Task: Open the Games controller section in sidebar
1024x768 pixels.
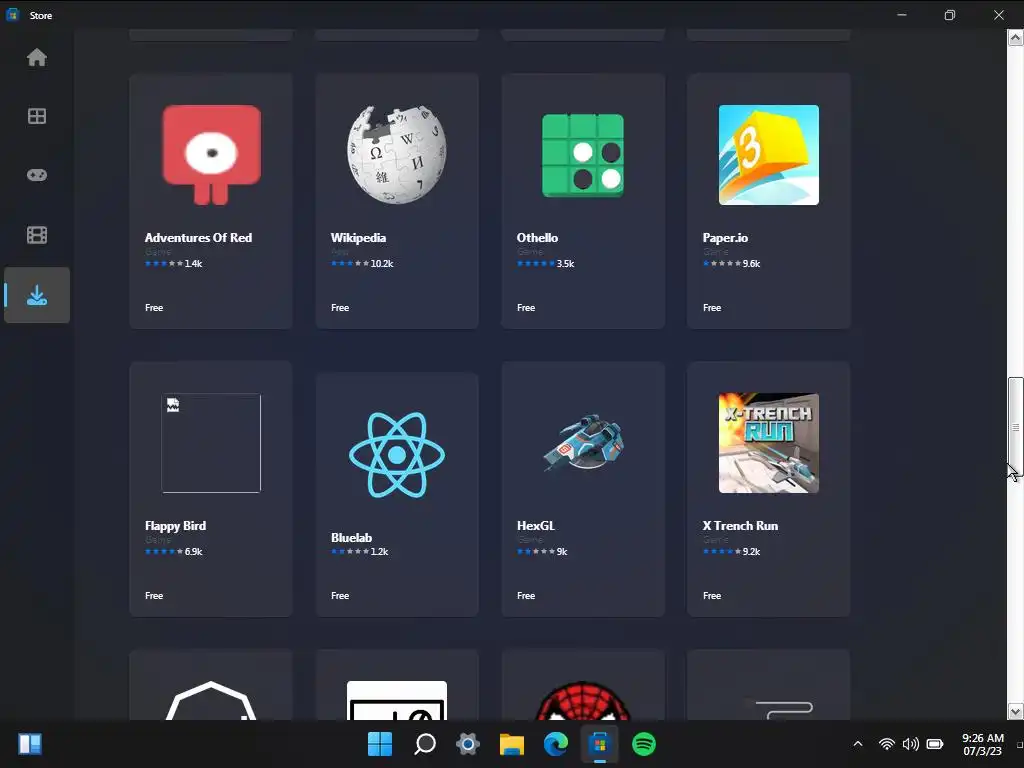Action: click(37, 175)
